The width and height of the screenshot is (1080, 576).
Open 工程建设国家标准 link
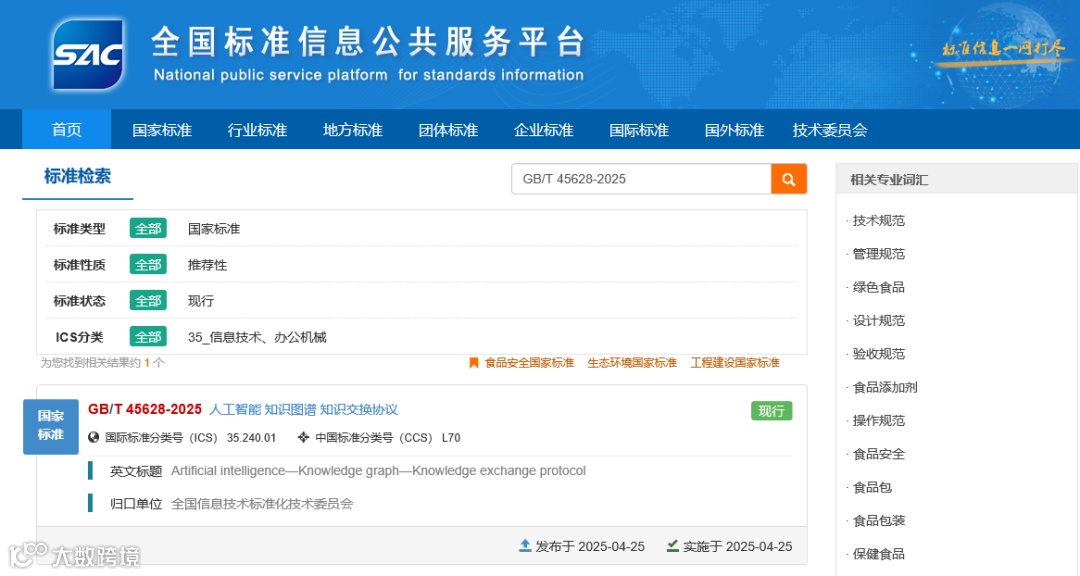735,362
